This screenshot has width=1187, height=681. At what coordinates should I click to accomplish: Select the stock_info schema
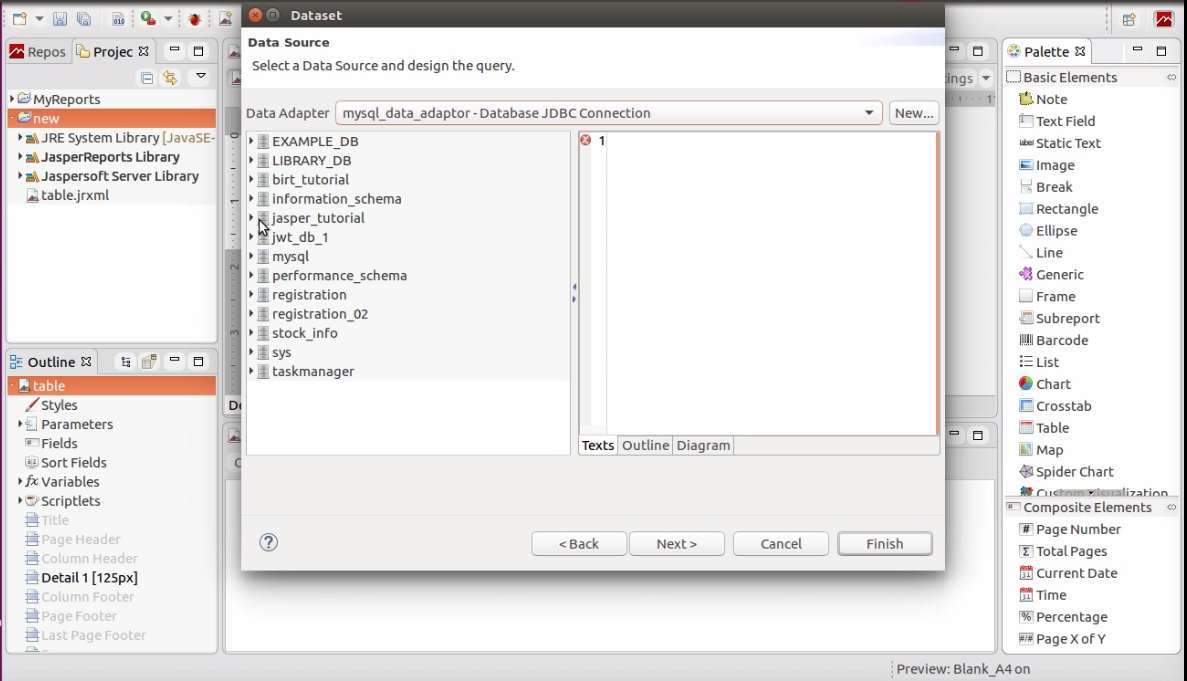(x=304, y=333)
